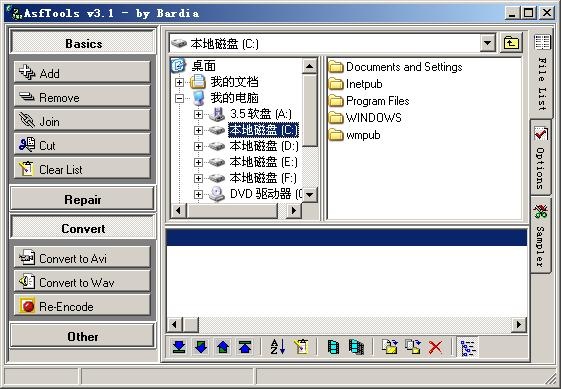This screenshot has height=389, width=561.
Task: Click the clear list clipboard toolbar icon
Action: point(301,347)
